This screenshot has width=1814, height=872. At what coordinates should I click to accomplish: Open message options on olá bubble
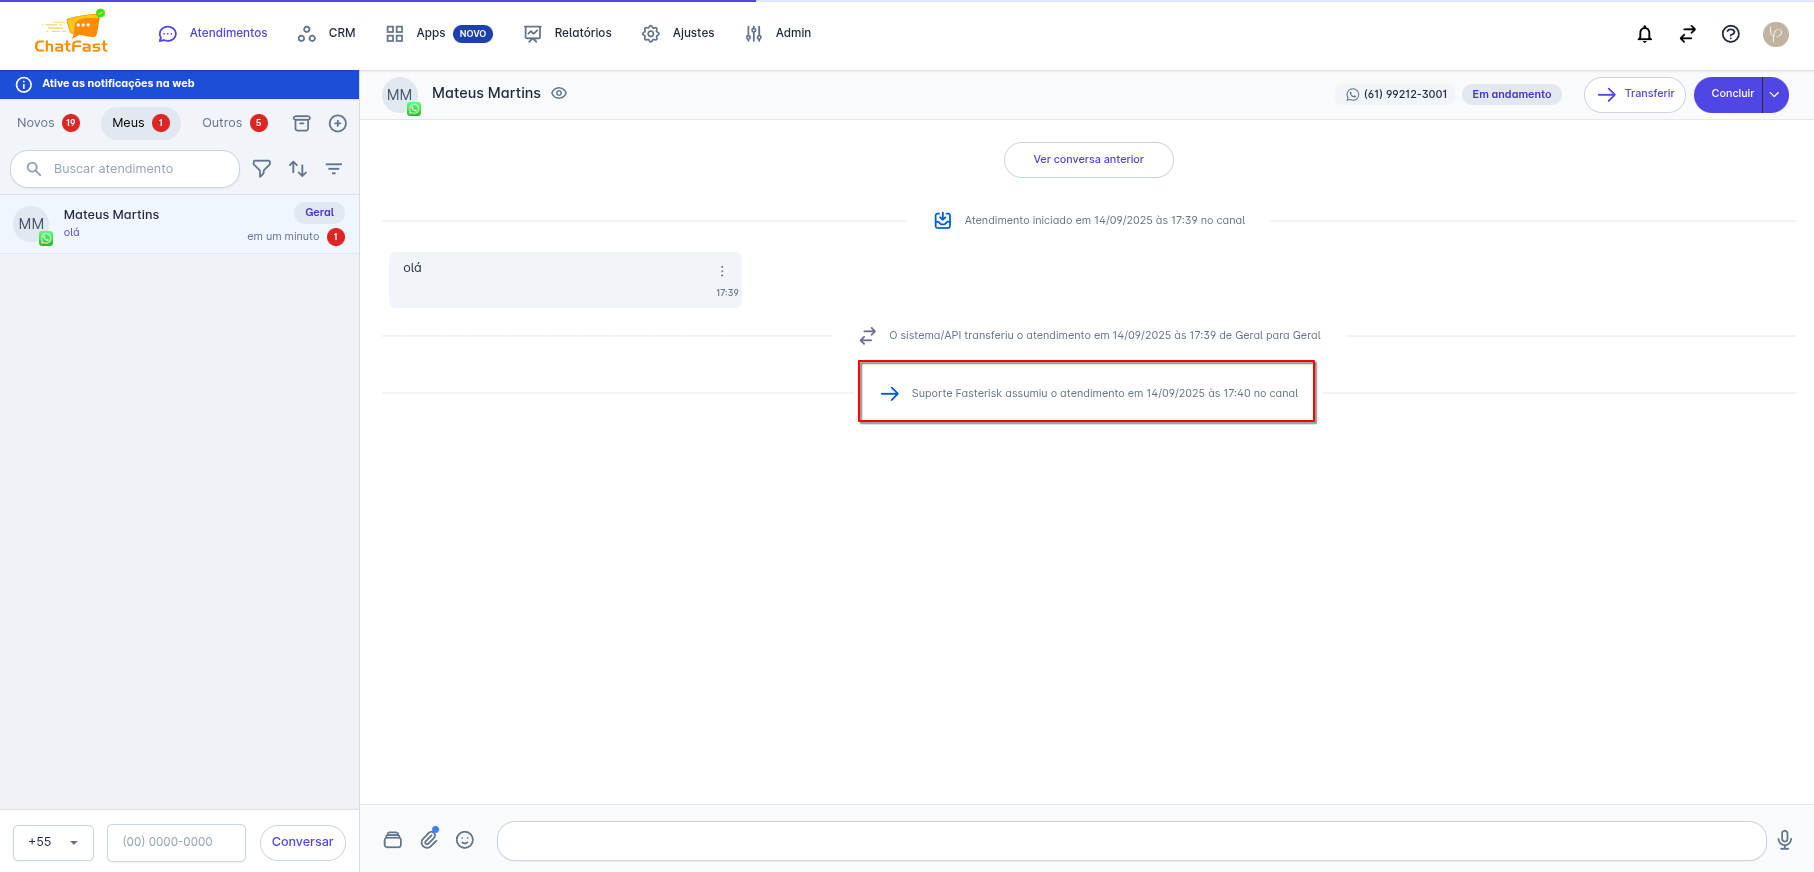tap(722, 271)
